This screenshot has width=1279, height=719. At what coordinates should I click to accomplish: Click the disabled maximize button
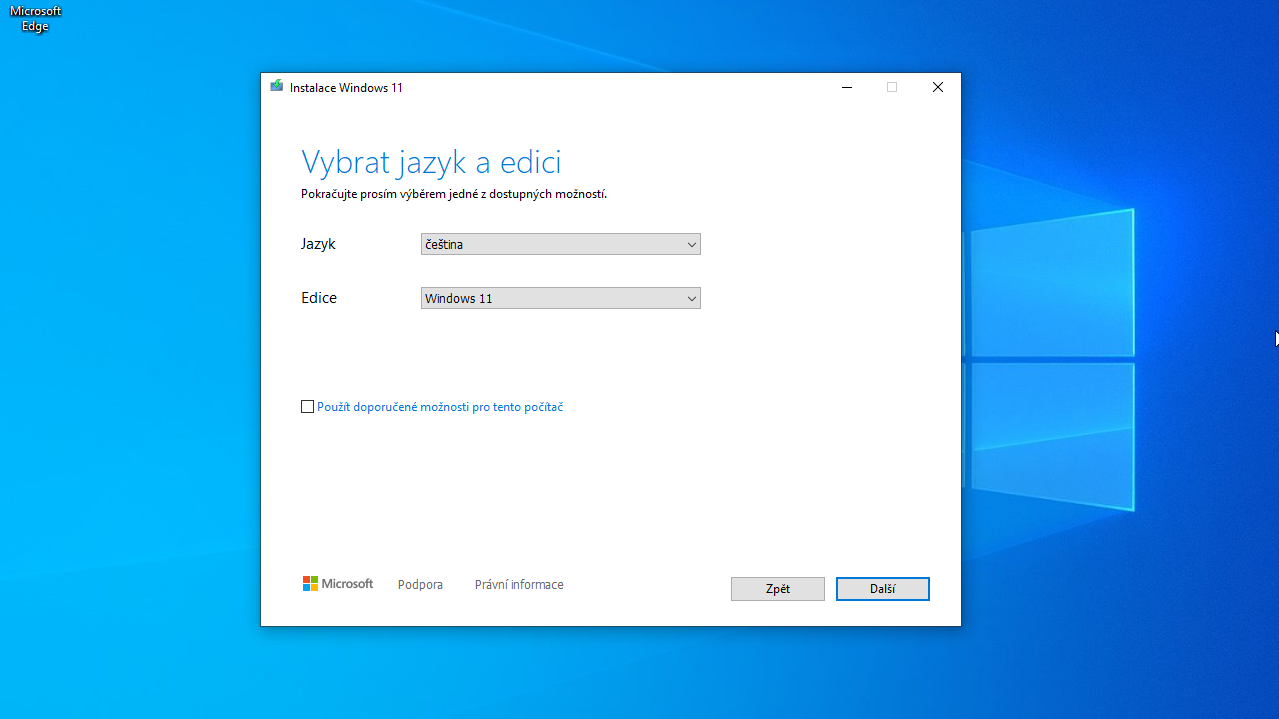point(892,87)
